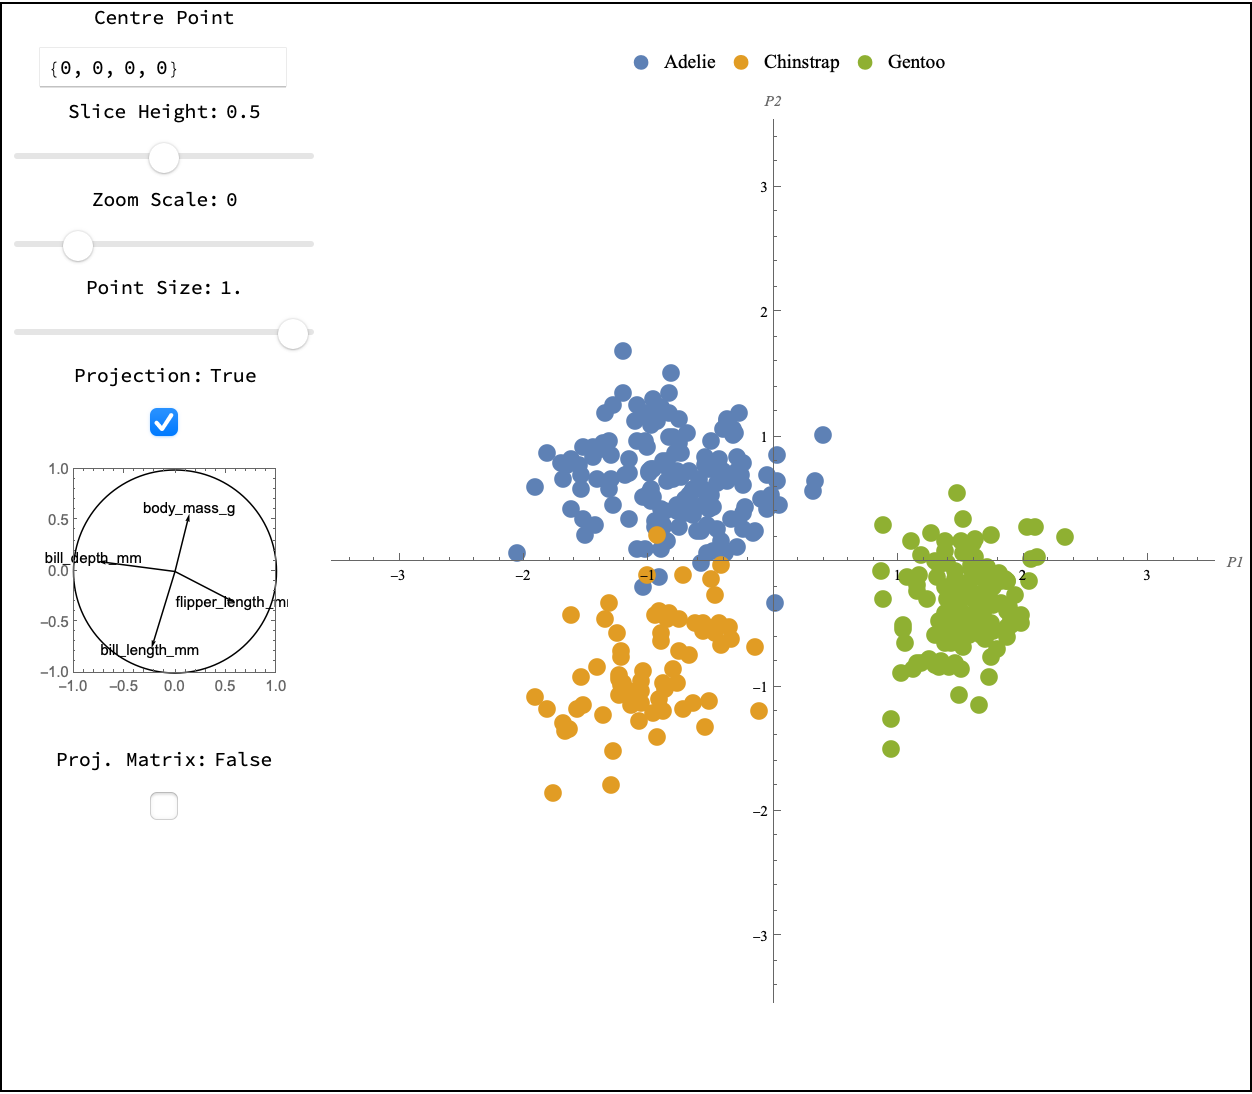Image resolution: width=1252 pixels, height=1094 pixels.
Task: Click the blue Adelie legend marker
Action: click(641, 62)
